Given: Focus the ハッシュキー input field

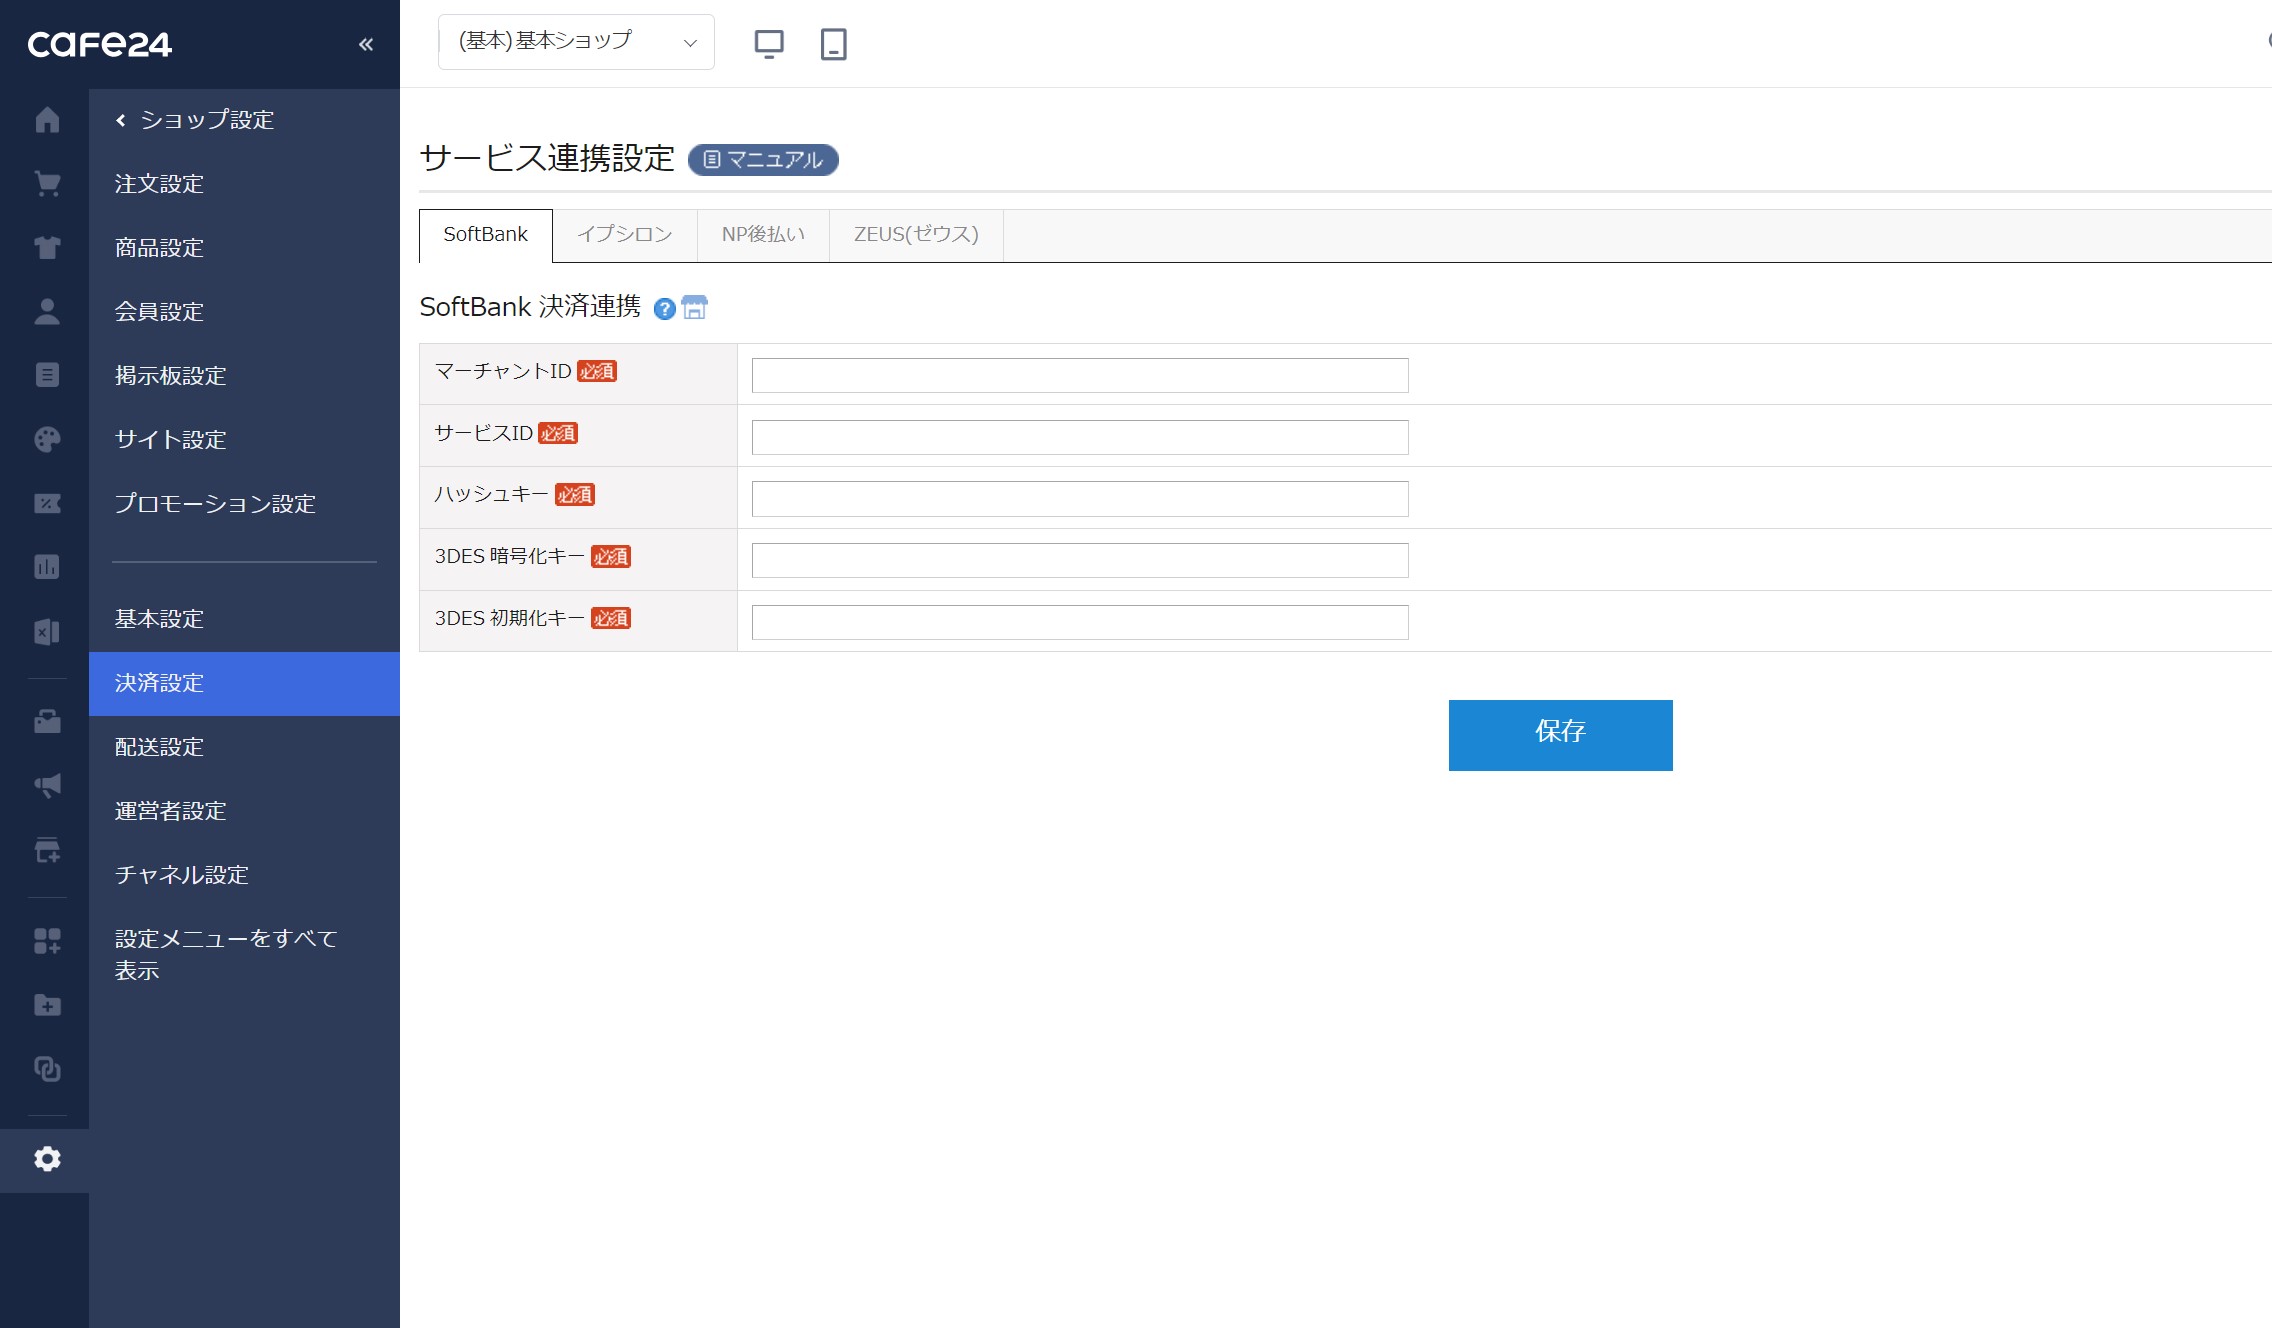Looking at the screenshot, I should (1080, 499).
